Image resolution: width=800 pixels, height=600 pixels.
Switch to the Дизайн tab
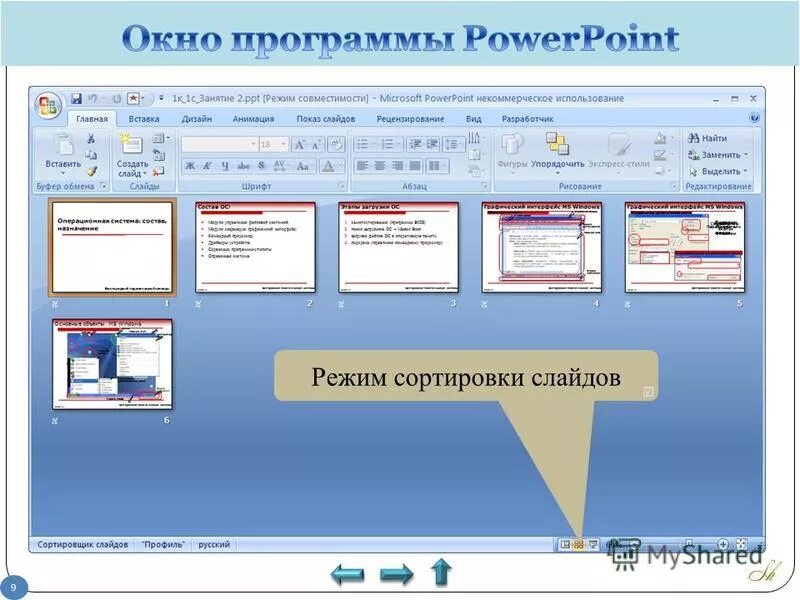[x=196, y=118]
